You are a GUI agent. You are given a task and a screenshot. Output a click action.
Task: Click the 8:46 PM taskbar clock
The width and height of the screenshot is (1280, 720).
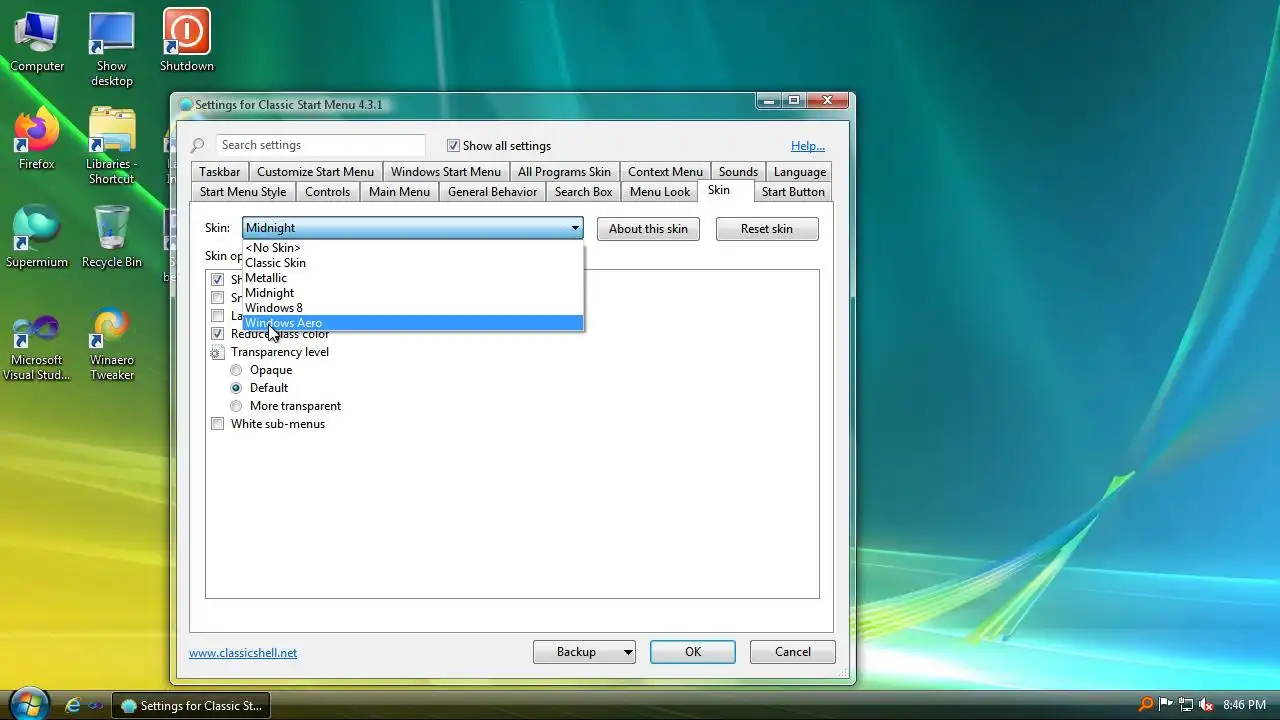pyautogui.click(x=1244, y=705)
